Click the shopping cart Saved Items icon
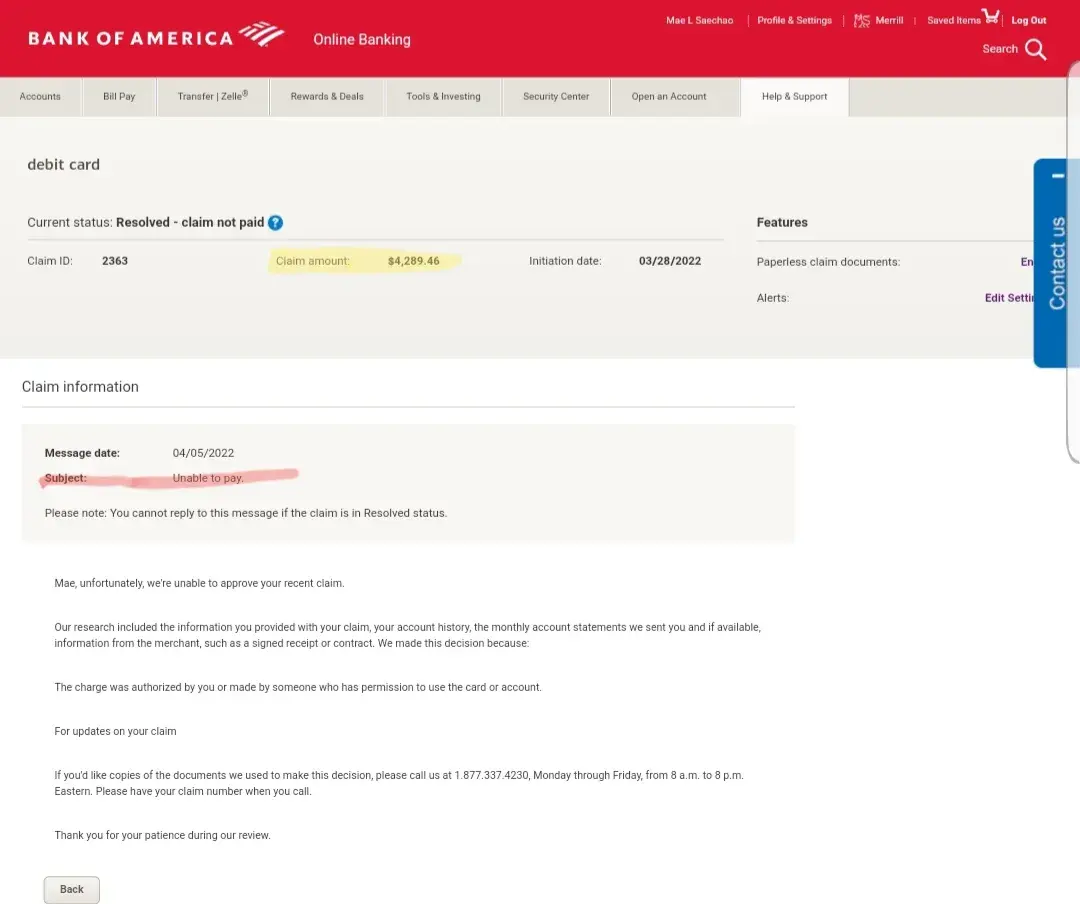The height and width of the screenshot is (904, 1080). (990, 16)
